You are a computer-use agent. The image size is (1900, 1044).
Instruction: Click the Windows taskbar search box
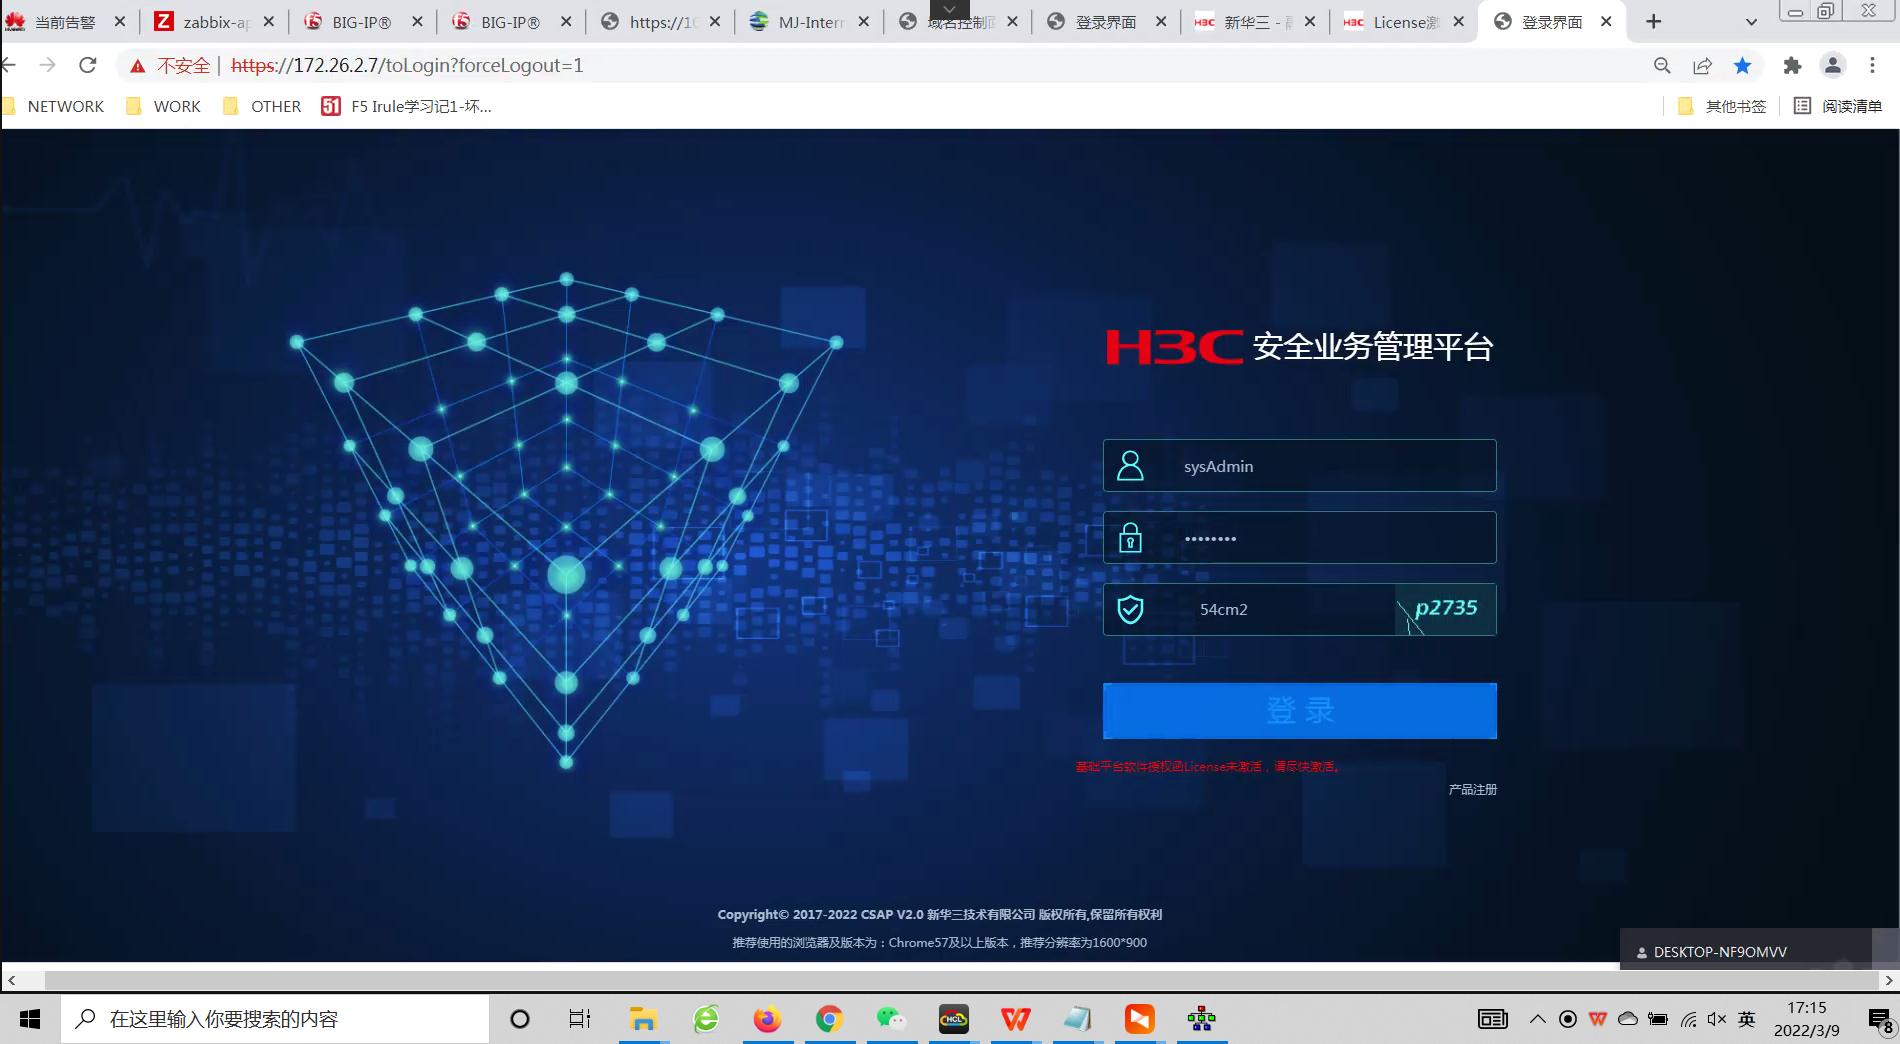click(x=275, y=1019)
